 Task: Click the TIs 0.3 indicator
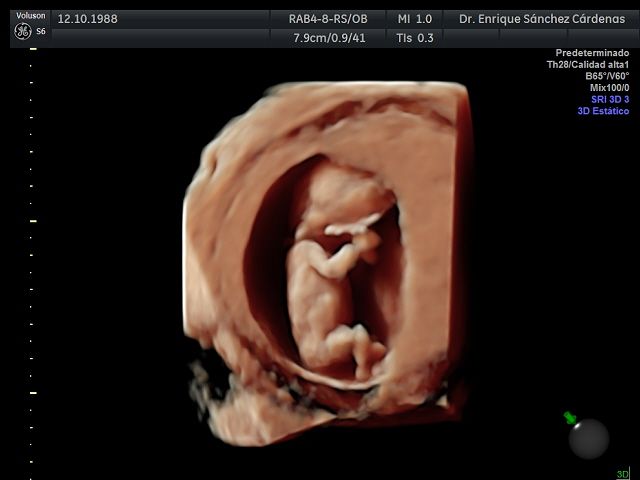click(415, 38)
